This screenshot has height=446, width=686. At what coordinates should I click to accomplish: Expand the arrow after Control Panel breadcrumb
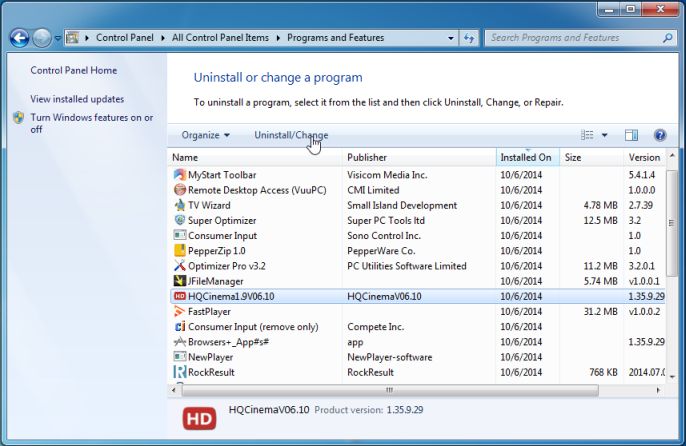[x=163, y=38]
